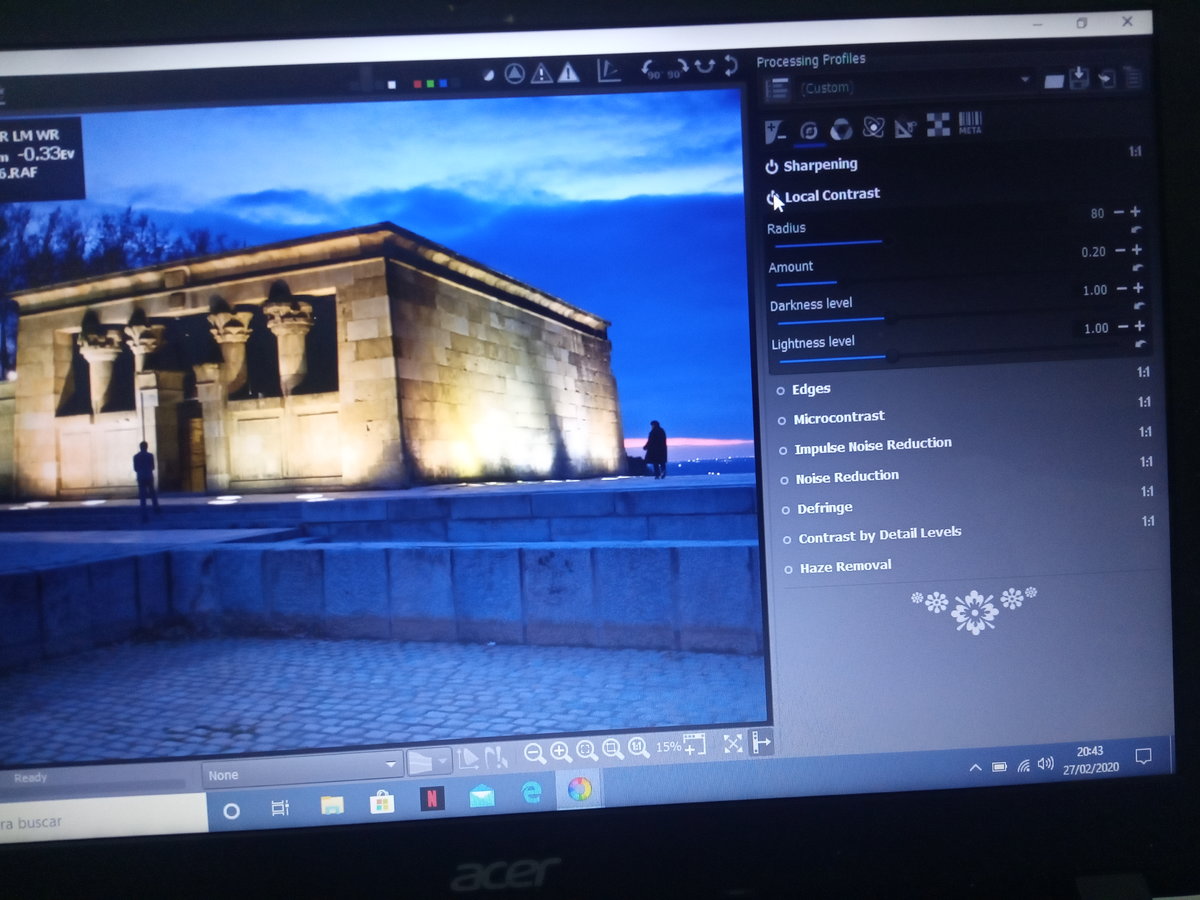Toggle focus mask preview
Screen dimensions: 1200x900
[x=514, y=73]
